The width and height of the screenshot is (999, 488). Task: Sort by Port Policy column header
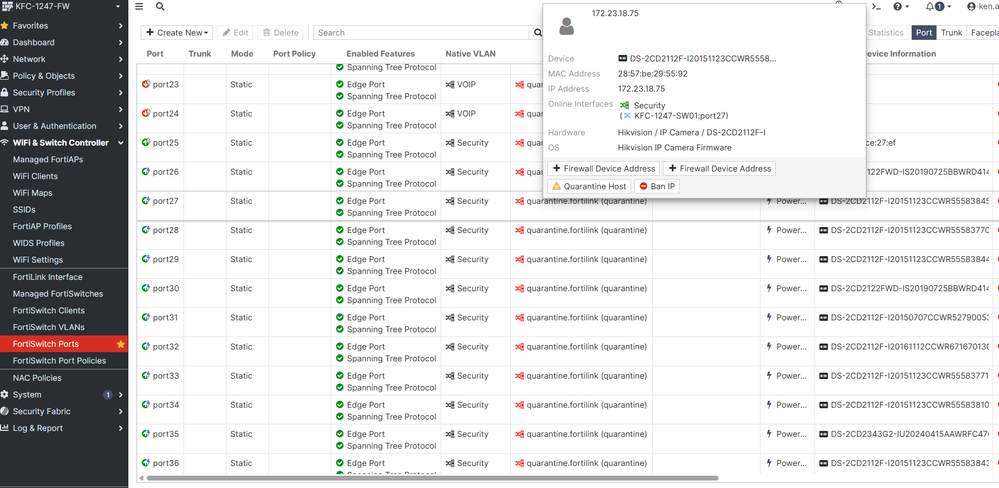tap(294, 54)
